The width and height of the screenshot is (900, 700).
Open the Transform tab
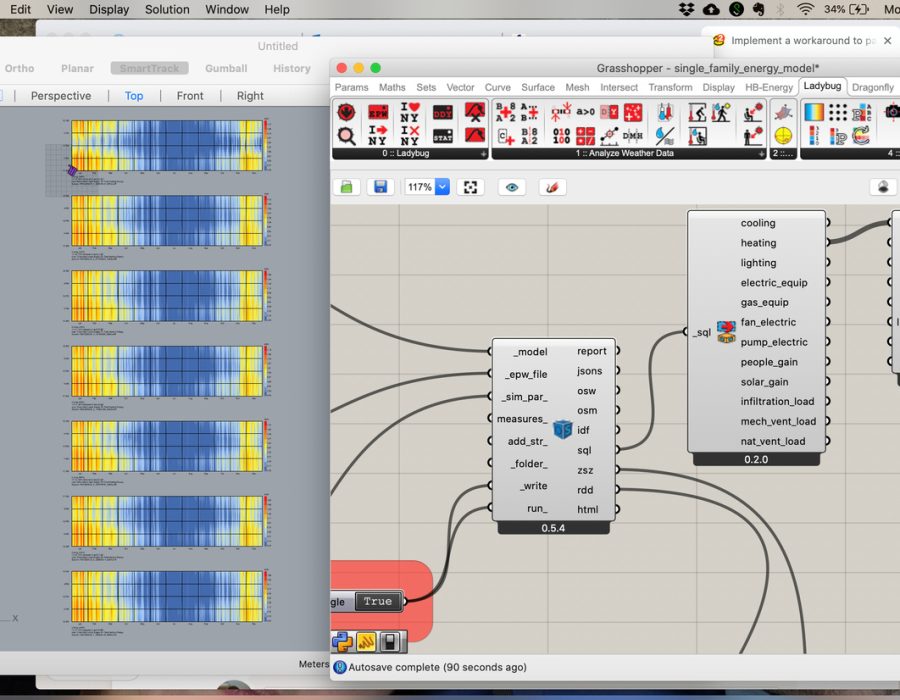coord(670,87)
